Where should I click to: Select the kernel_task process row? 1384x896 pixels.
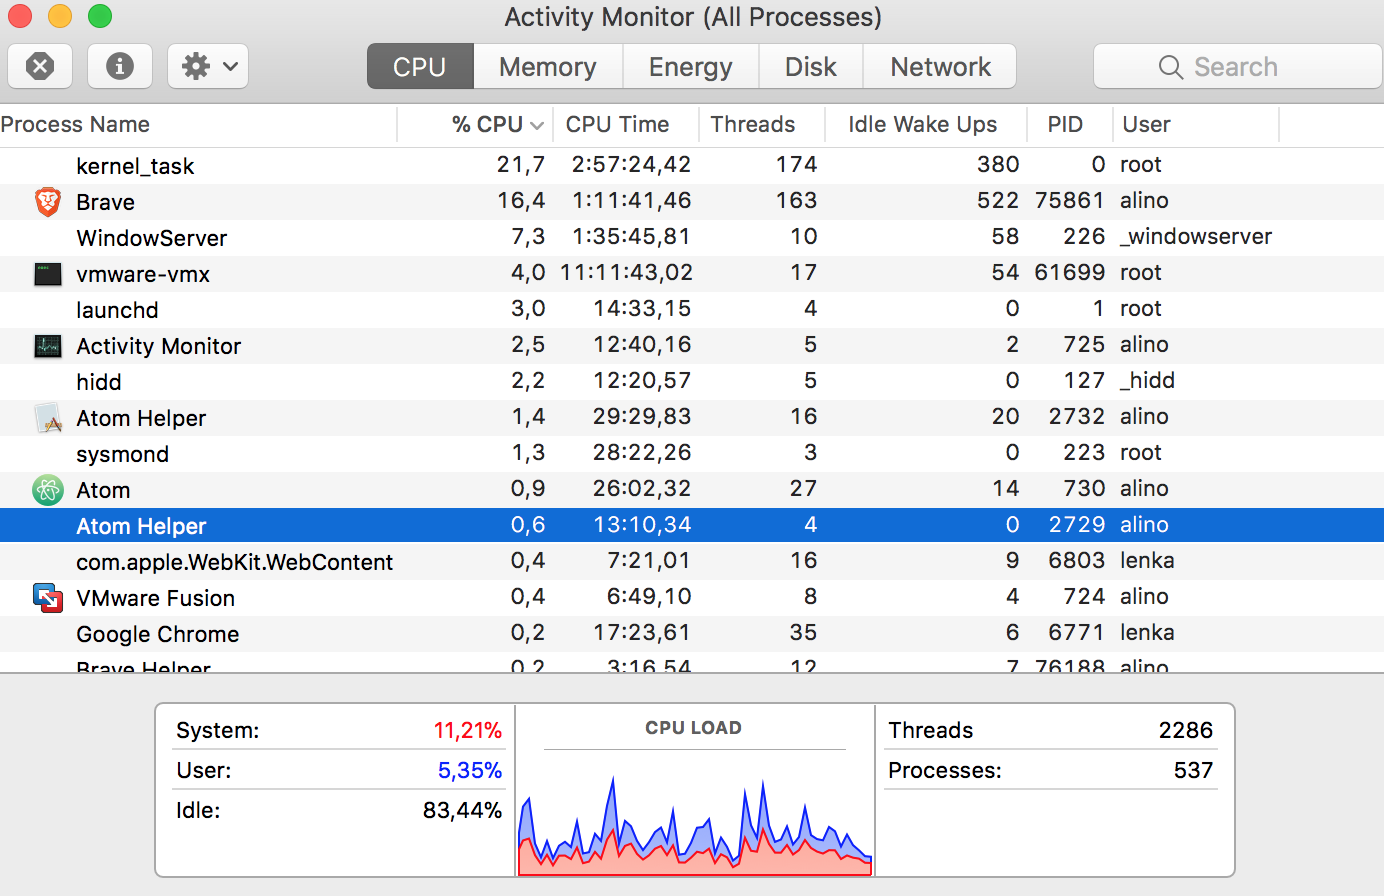pyautogui.click(x=692, y=165)
